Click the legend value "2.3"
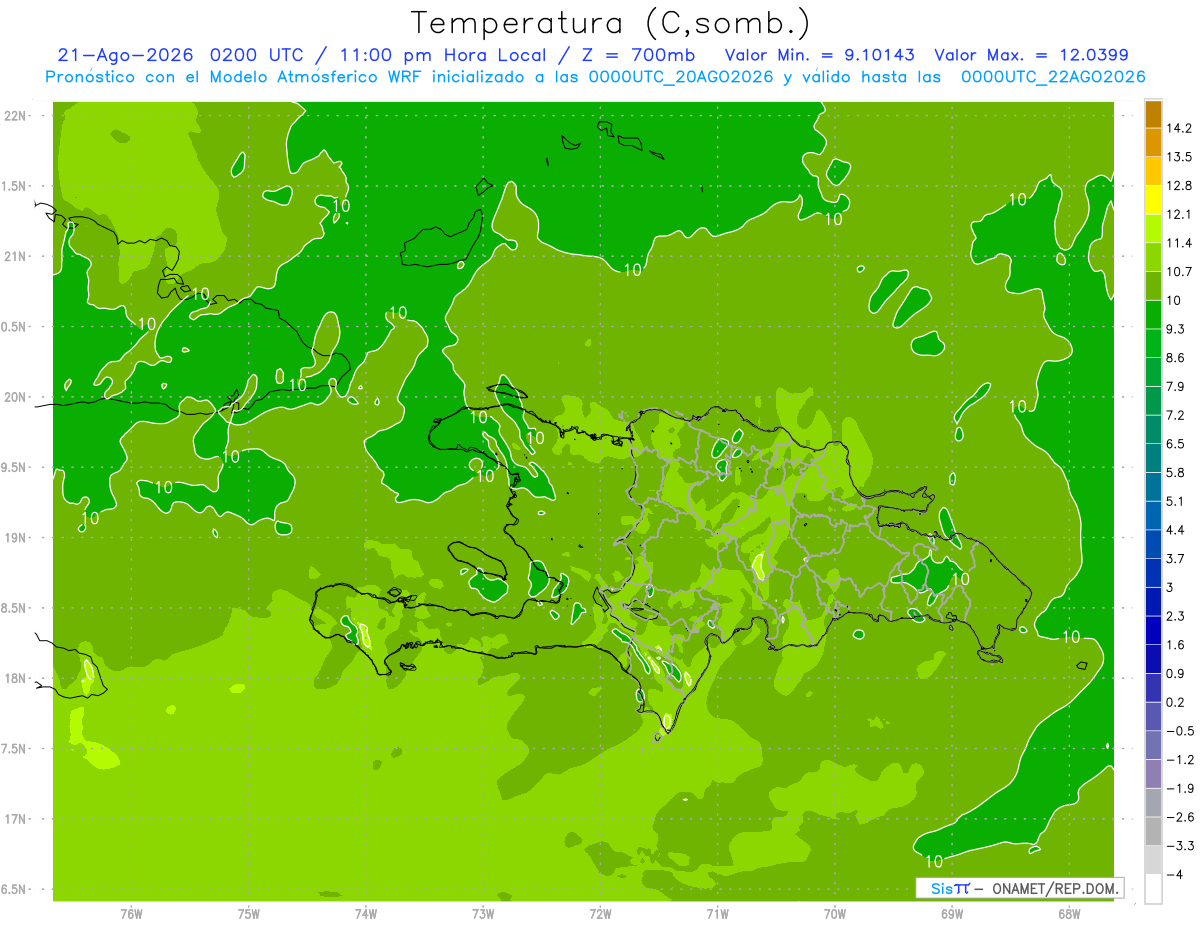 tap(1176, 616)
